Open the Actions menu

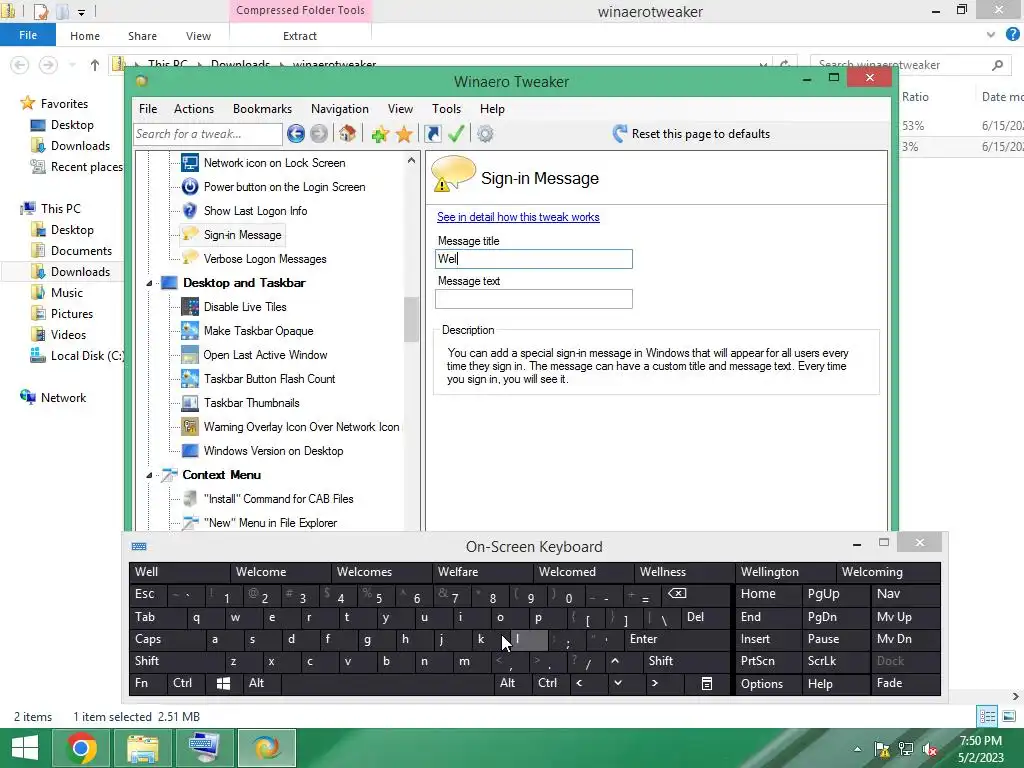click(x=194, y=109)
